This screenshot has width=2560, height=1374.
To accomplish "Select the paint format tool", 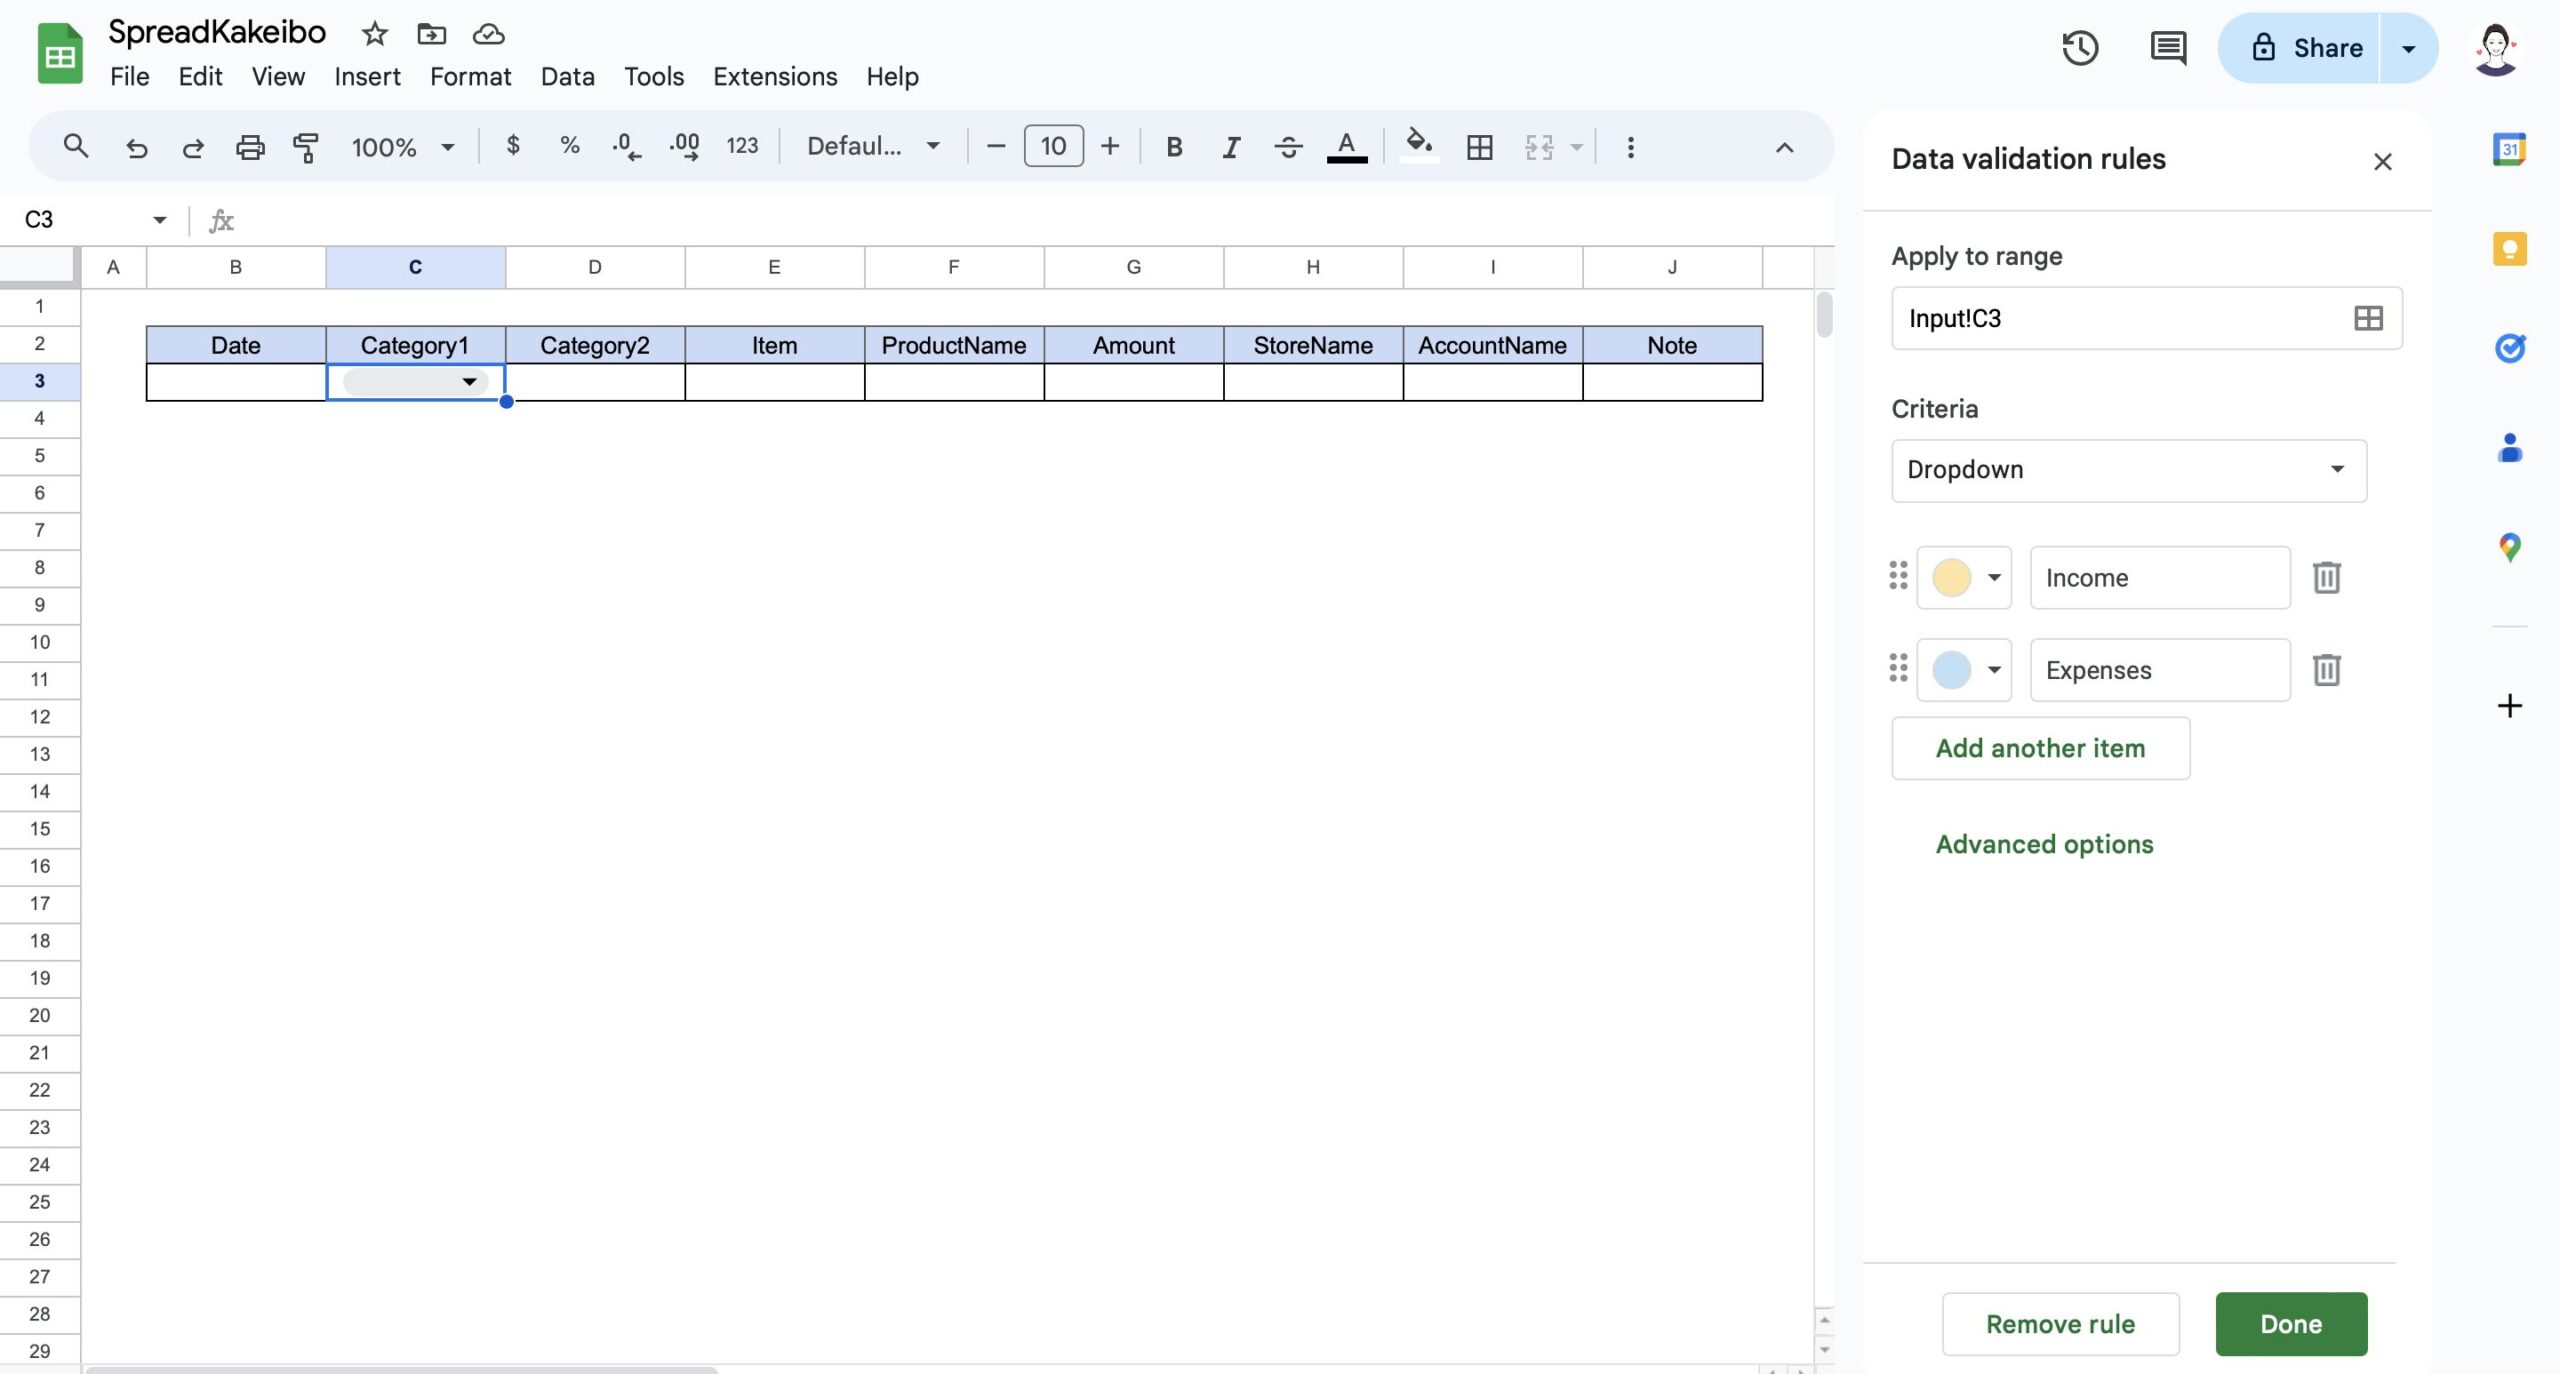I will 305,146.
